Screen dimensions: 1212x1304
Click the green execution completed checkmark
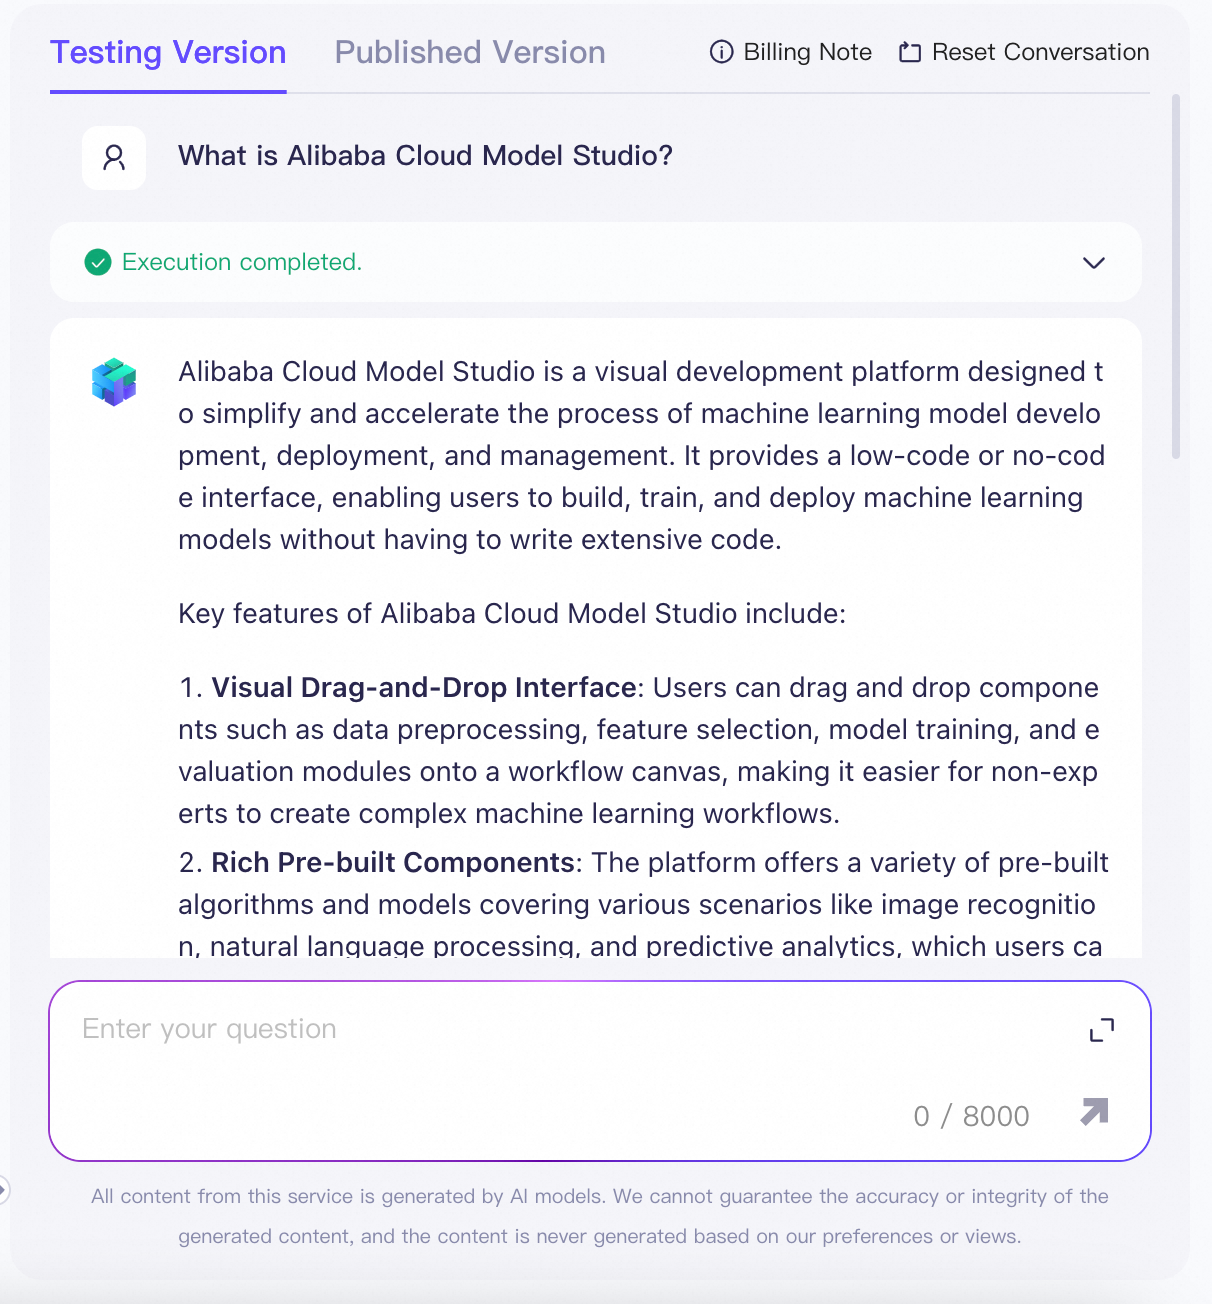98,262
